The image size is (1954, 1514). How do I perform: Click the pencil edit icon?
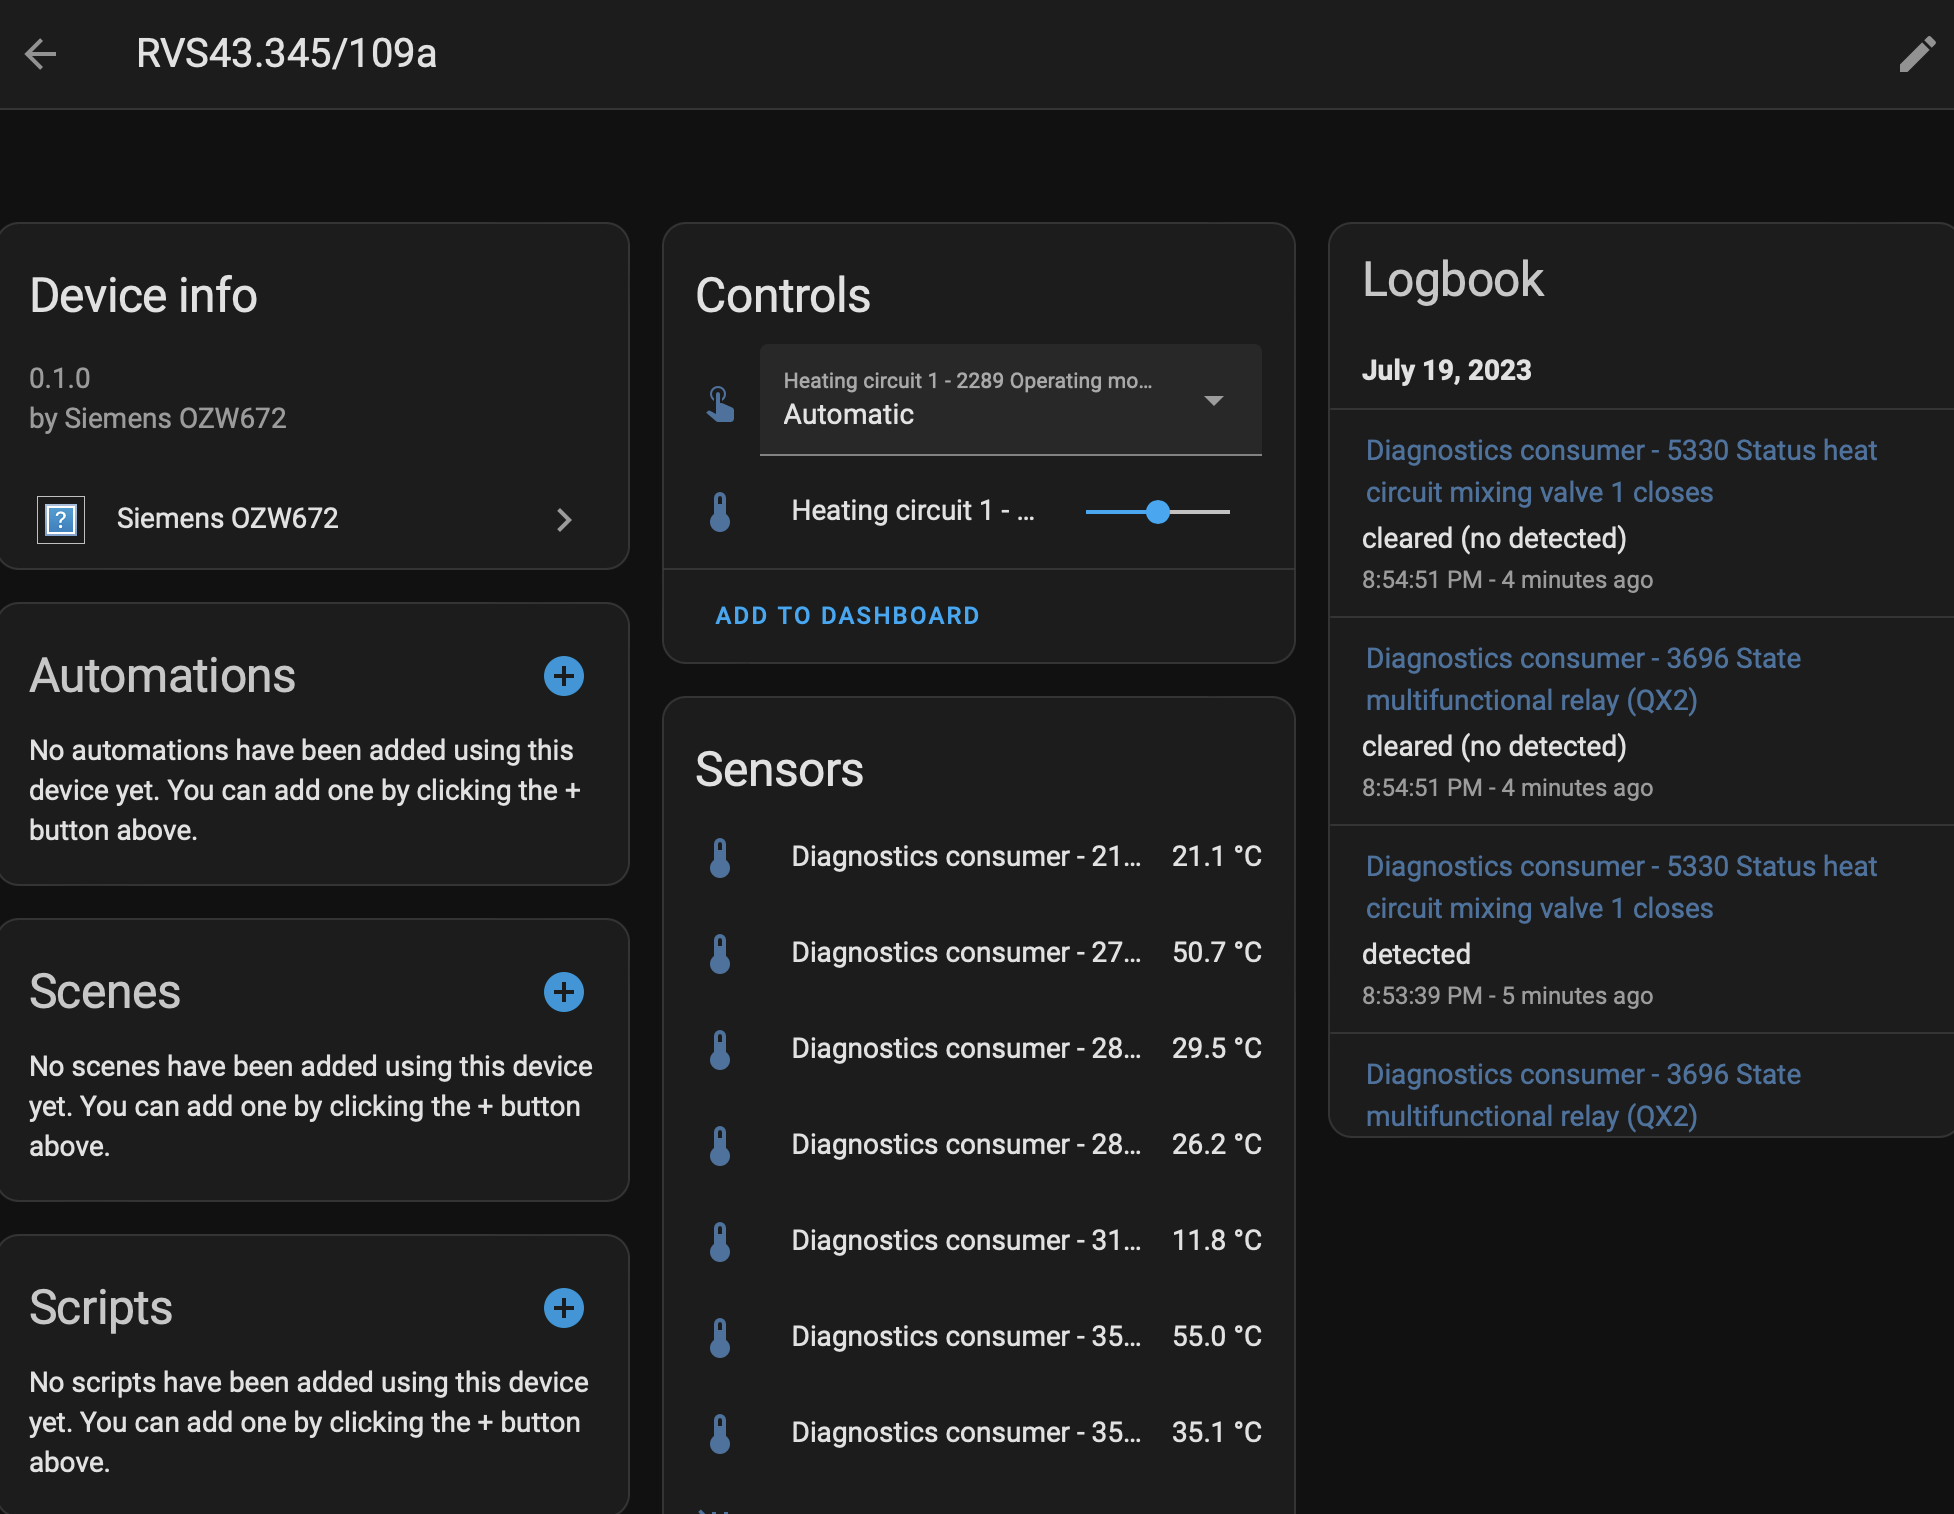point(1916,54)
